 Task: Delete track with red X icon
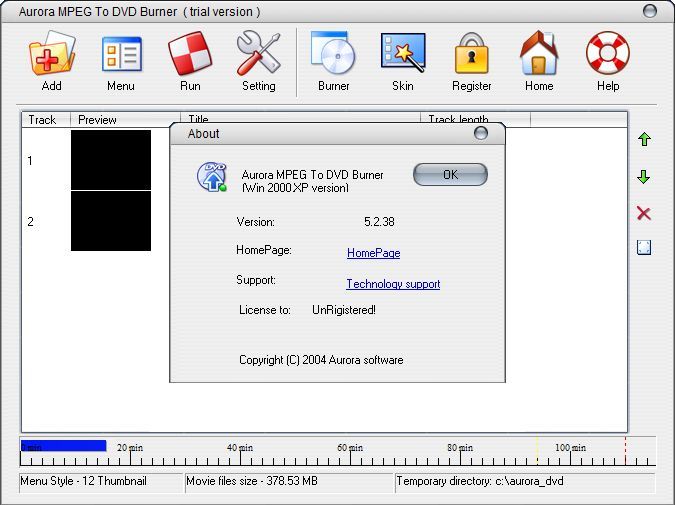point(644,214)
